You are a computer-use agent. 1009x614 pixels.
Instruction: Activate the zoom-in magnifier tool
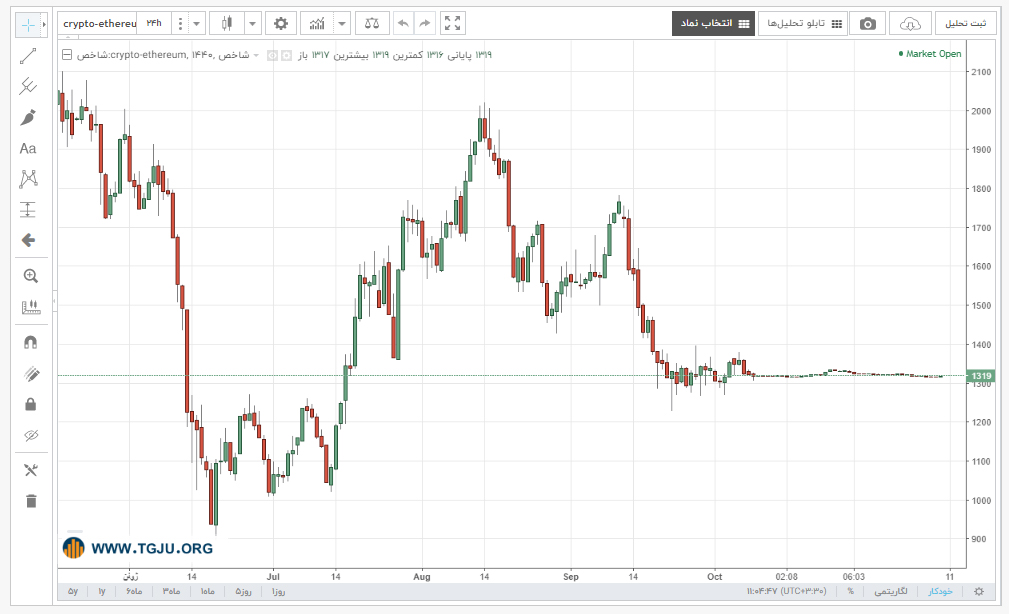coord(30,276)
